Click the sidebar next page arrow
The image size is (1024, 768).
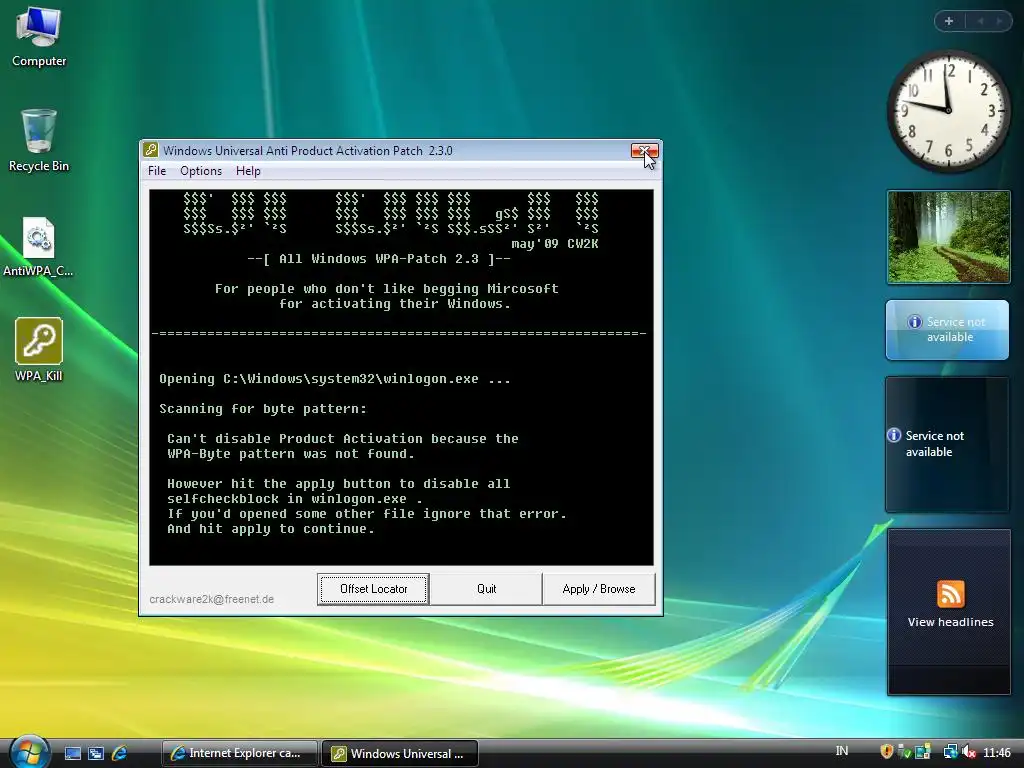999,21
